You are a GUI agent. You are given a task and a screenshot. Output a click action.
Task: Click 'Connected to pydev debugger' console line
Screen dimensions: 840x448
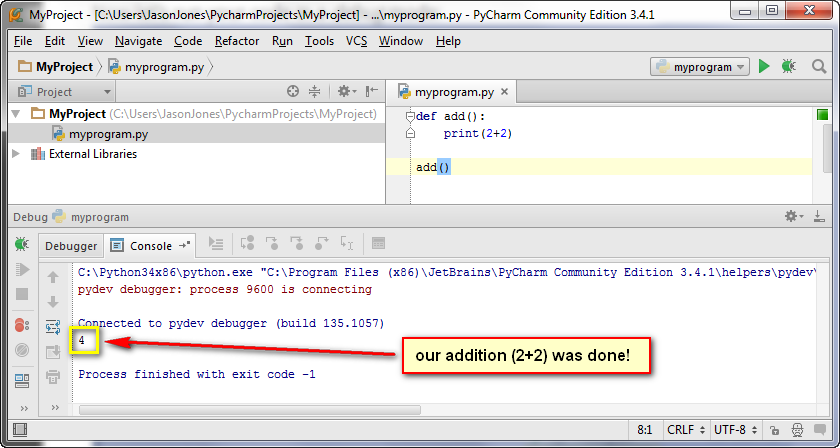click(231, 323)
